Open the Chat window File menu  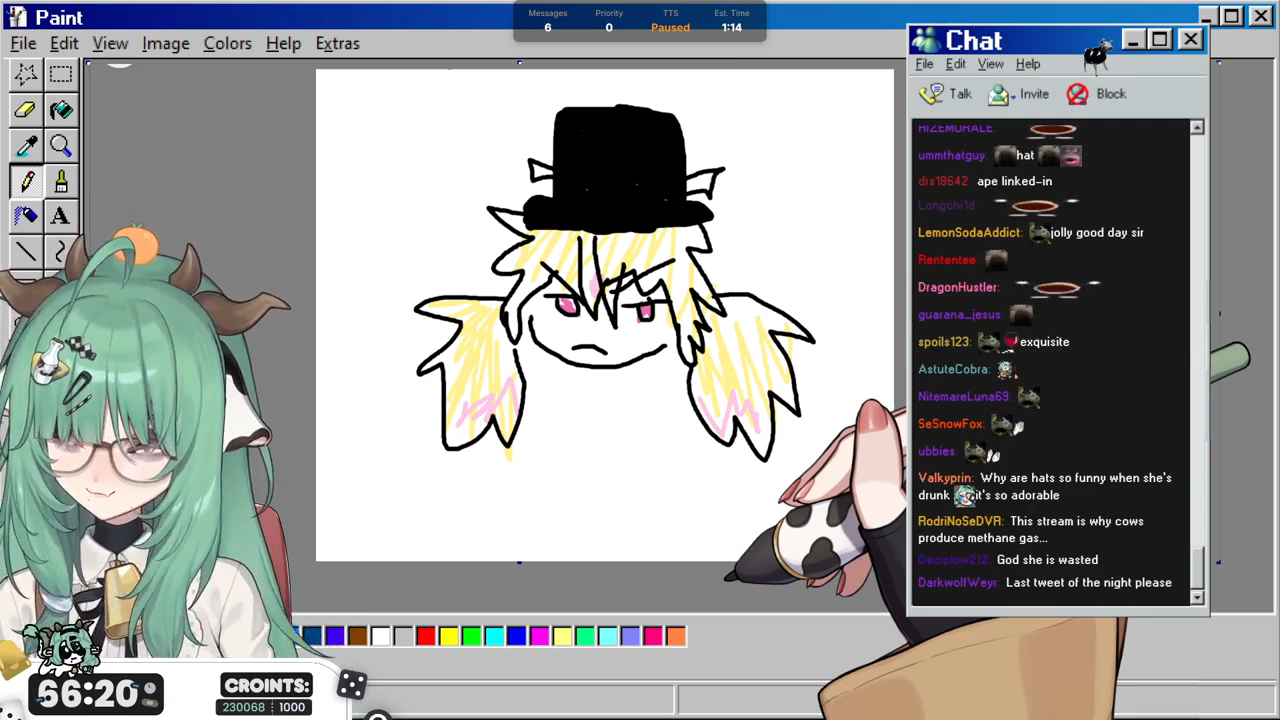pos(924,64)
